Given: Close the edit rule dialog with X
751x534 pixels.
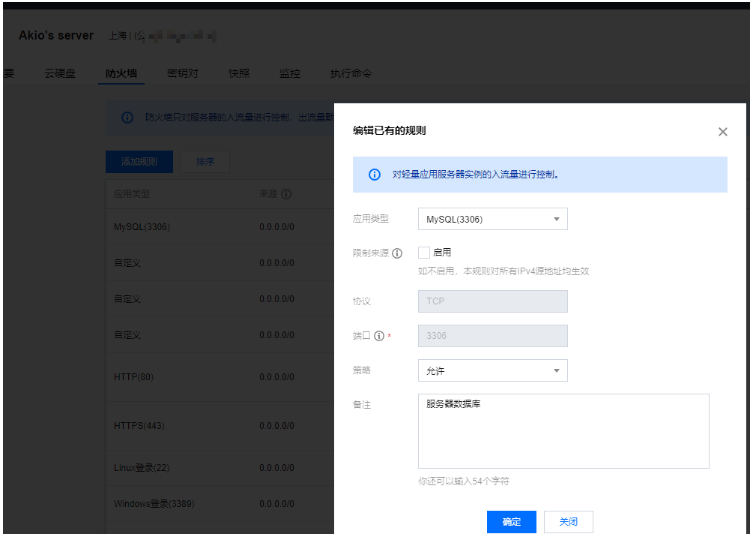Looking at the screenshot, I should (723, 132).
